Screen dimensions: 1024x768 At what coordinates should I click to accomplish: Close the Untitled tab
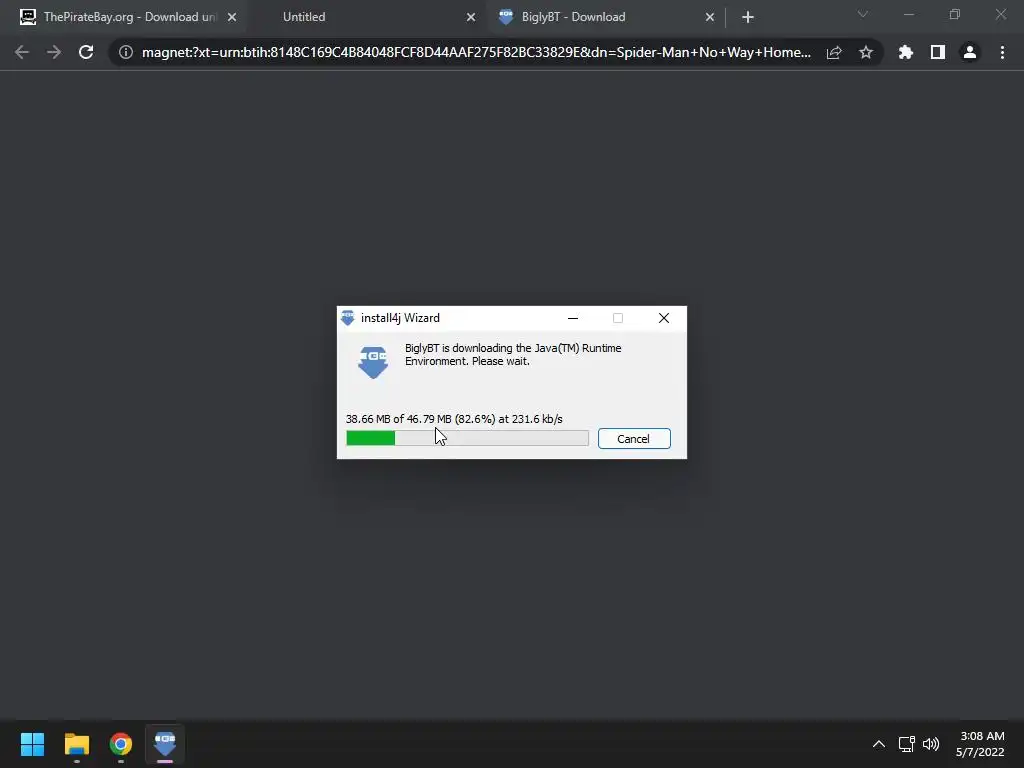pos(471,17)
